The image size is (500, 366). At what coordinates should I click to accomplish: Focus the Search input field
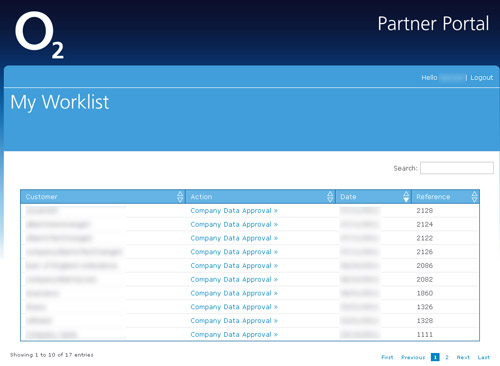(457, 168)
